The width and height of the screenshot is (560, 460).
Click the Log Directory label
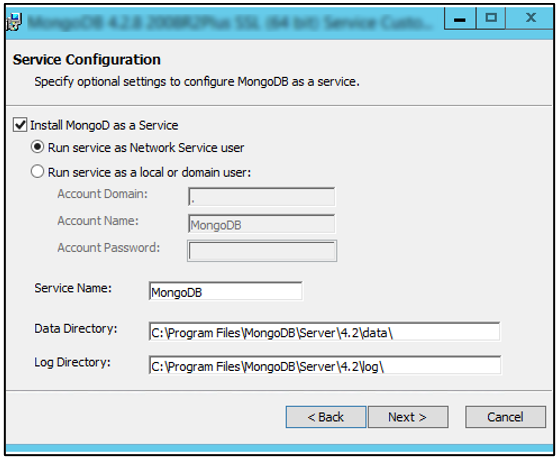[72, 362]
